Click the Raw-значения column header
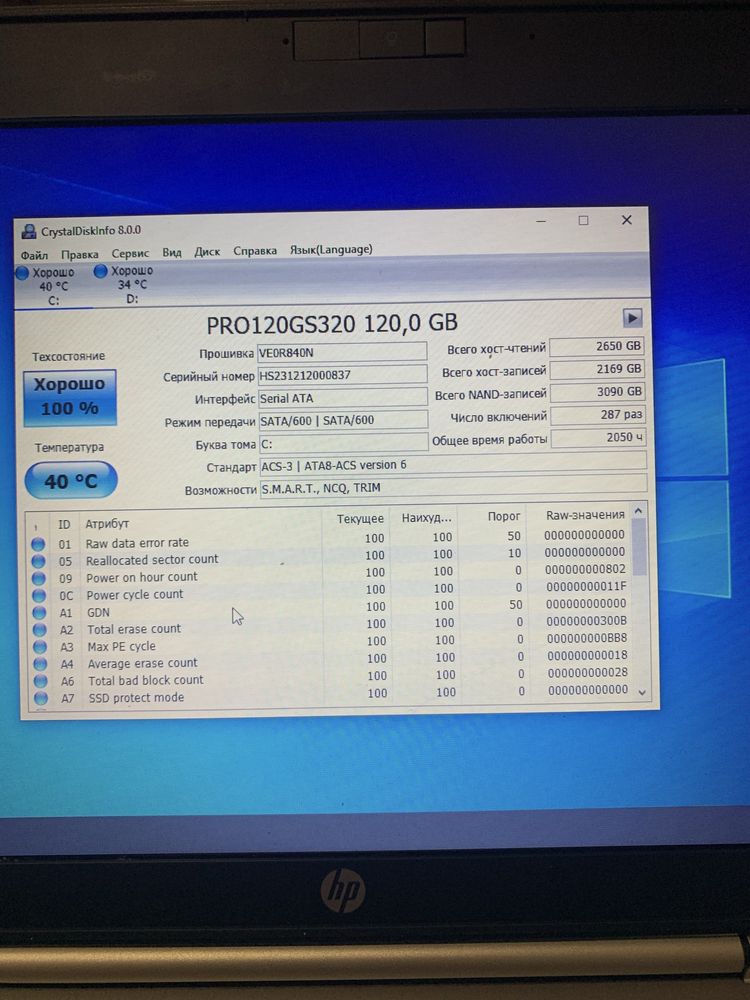 pos(585,515)
